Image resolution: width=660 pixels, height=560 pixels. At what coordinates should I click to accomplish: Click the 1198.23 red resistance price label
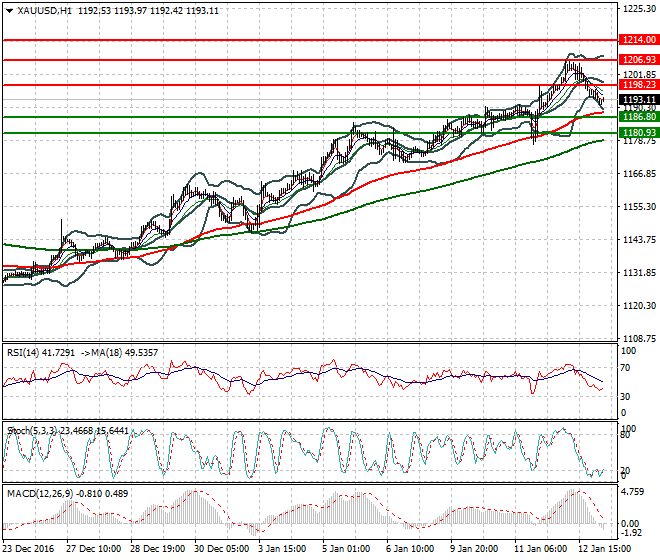[x=639, y=85]
